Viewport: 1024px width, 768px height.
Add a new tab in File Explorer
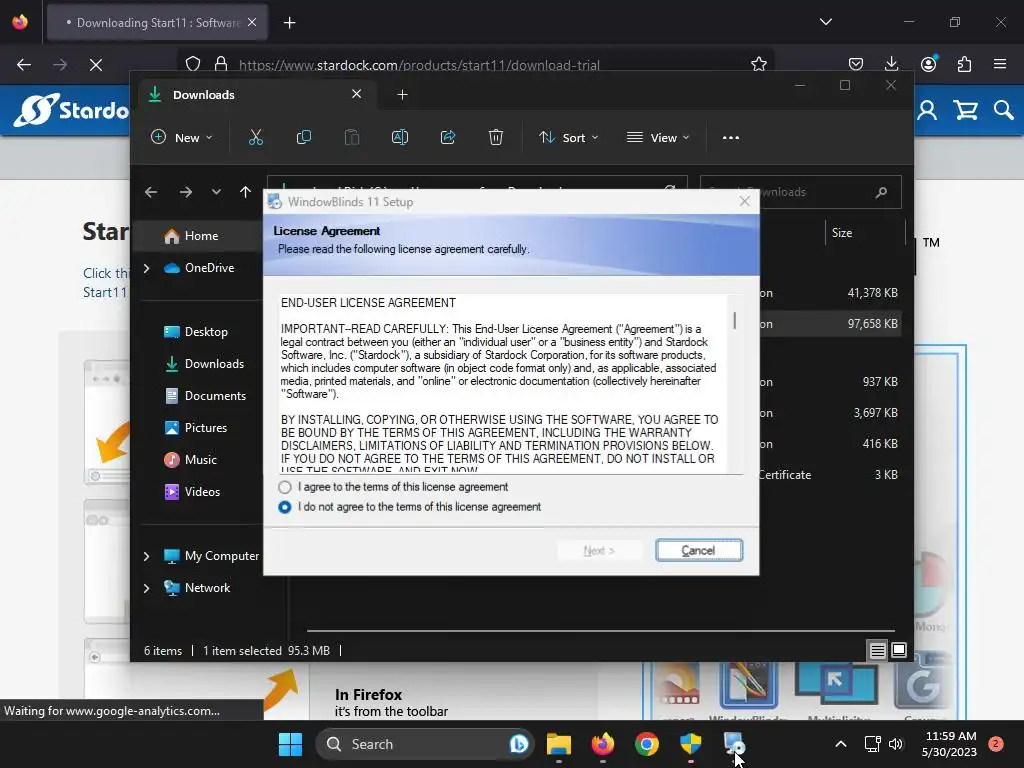pyautogui.click(x=402, y=95)
